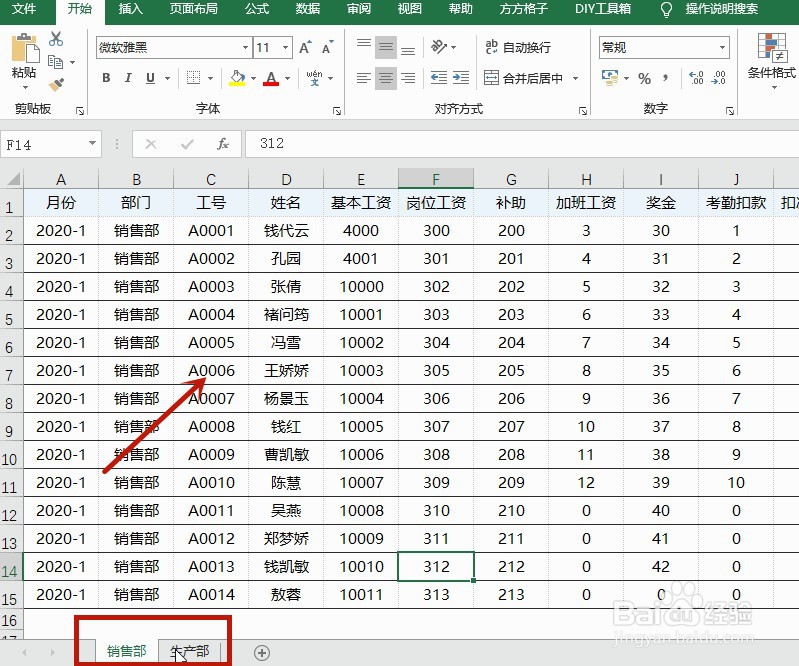Align text right
The width and height of the screenshot is (799, 666).
(x=408, y=78)
